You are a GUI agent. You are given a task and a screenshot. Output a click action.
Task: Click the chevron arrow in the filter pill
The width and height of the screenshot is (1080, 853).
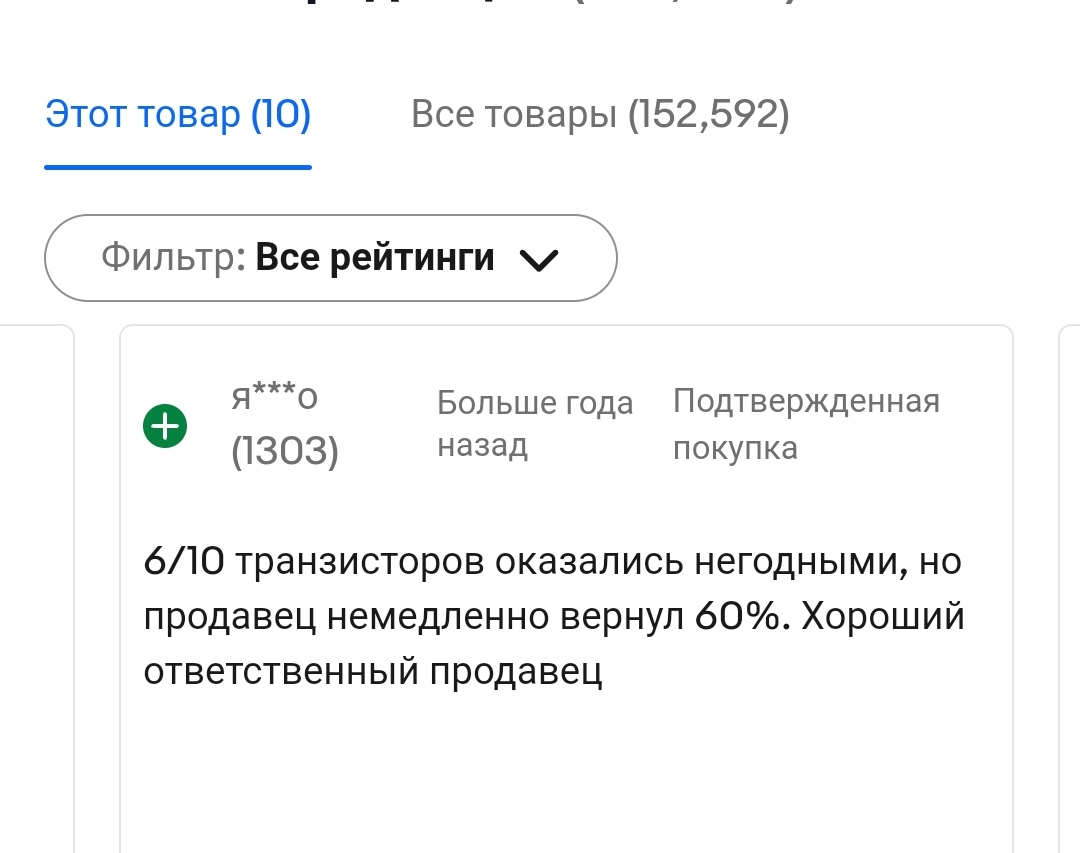pyautogui.click(x=539, y=260)
